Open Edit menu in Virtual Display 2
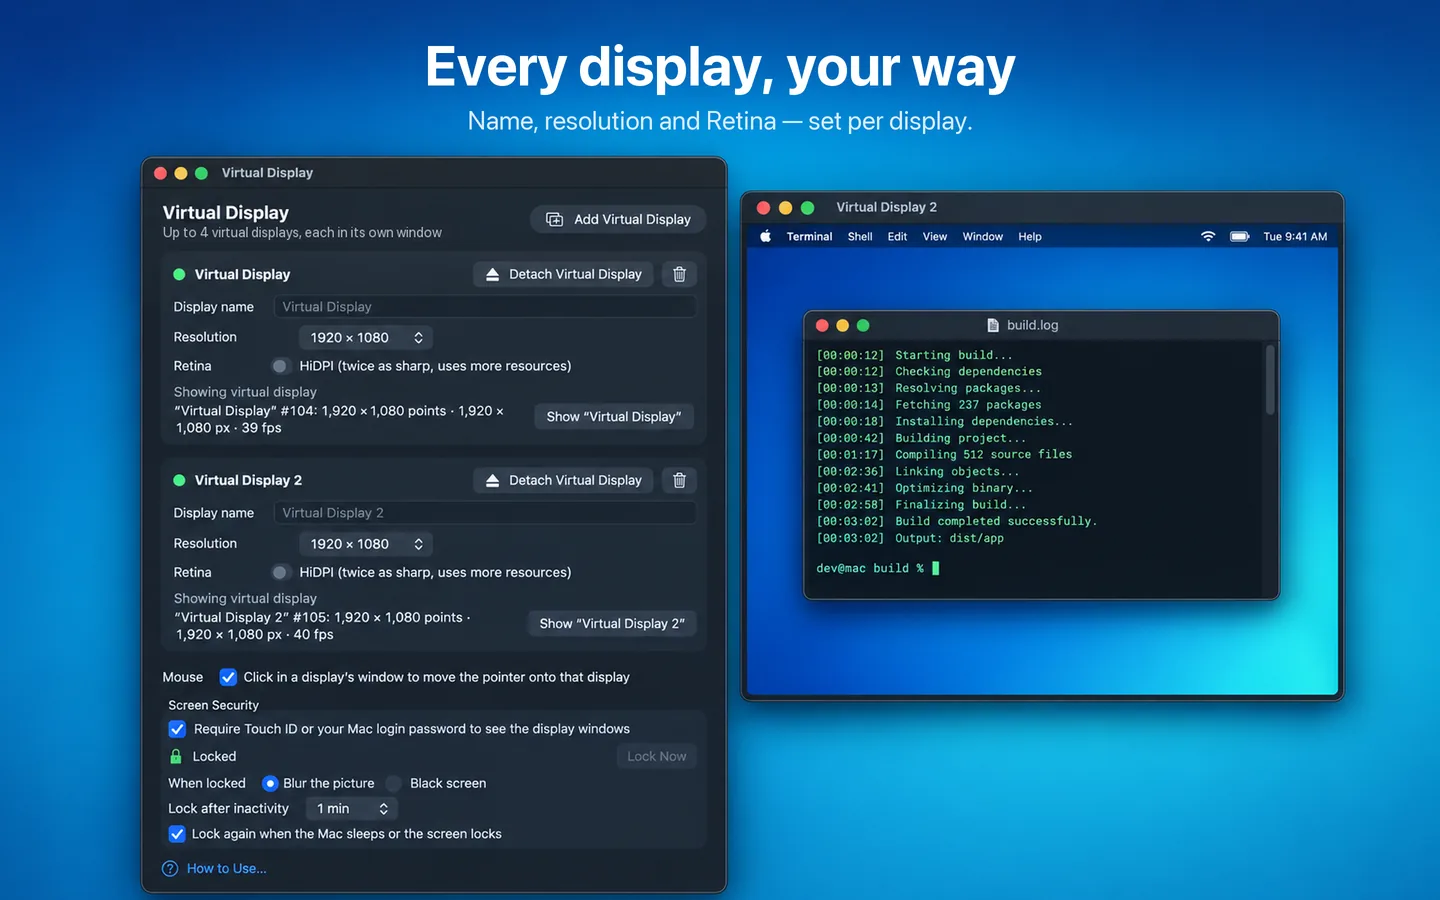Image resolution: width=1440 pixels, height=900 pixels. pyautogui.click(x=897, y=237)
